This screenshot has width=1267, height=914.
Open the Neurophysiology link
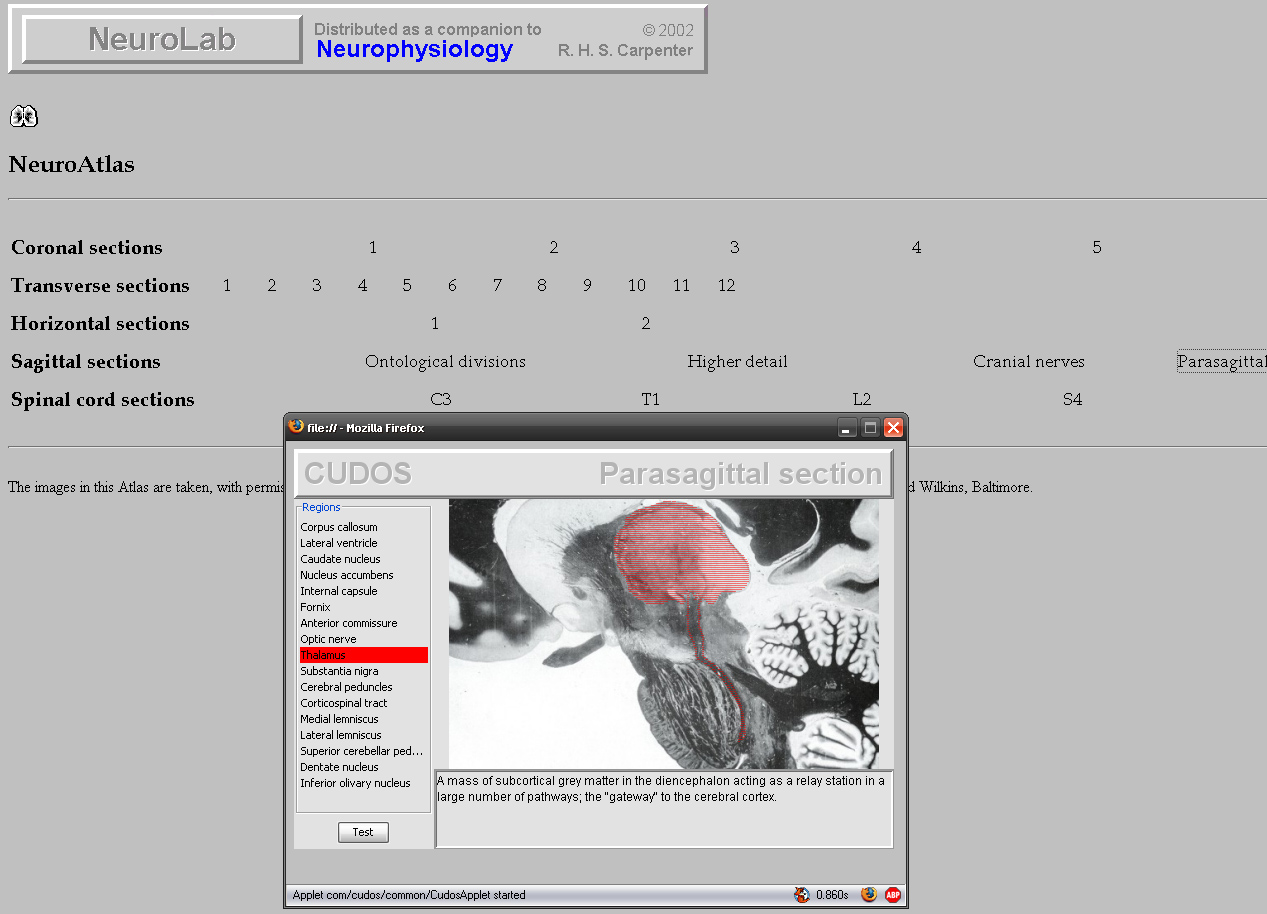pyautogui.click(x=414, y=50)
